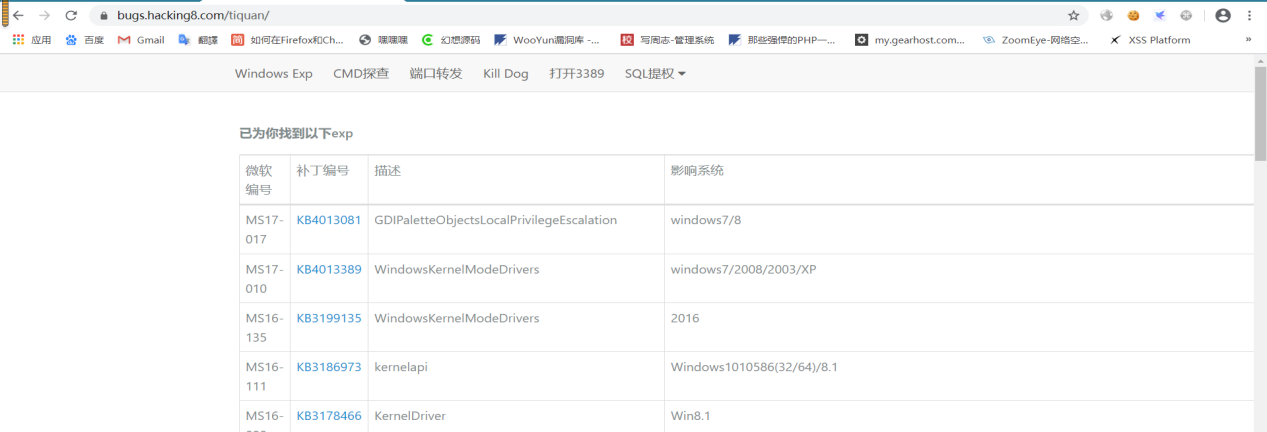Image resolution: width=1267 pixels, height=432 pixels.
Task: Open the 打开3389 nav item
Action: tap(577, 74)
